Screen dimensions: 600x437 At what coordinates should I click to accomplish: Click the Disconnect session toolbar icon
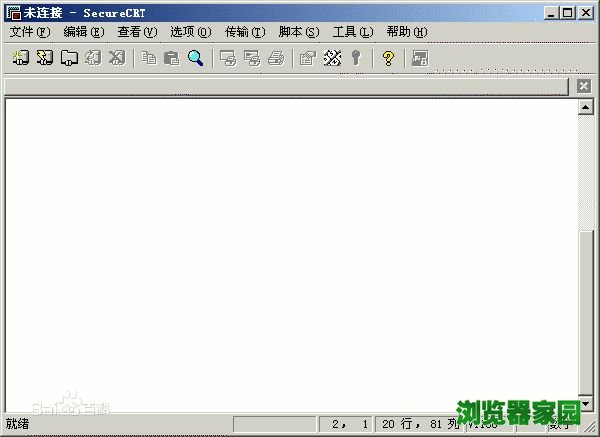point(116,58)
